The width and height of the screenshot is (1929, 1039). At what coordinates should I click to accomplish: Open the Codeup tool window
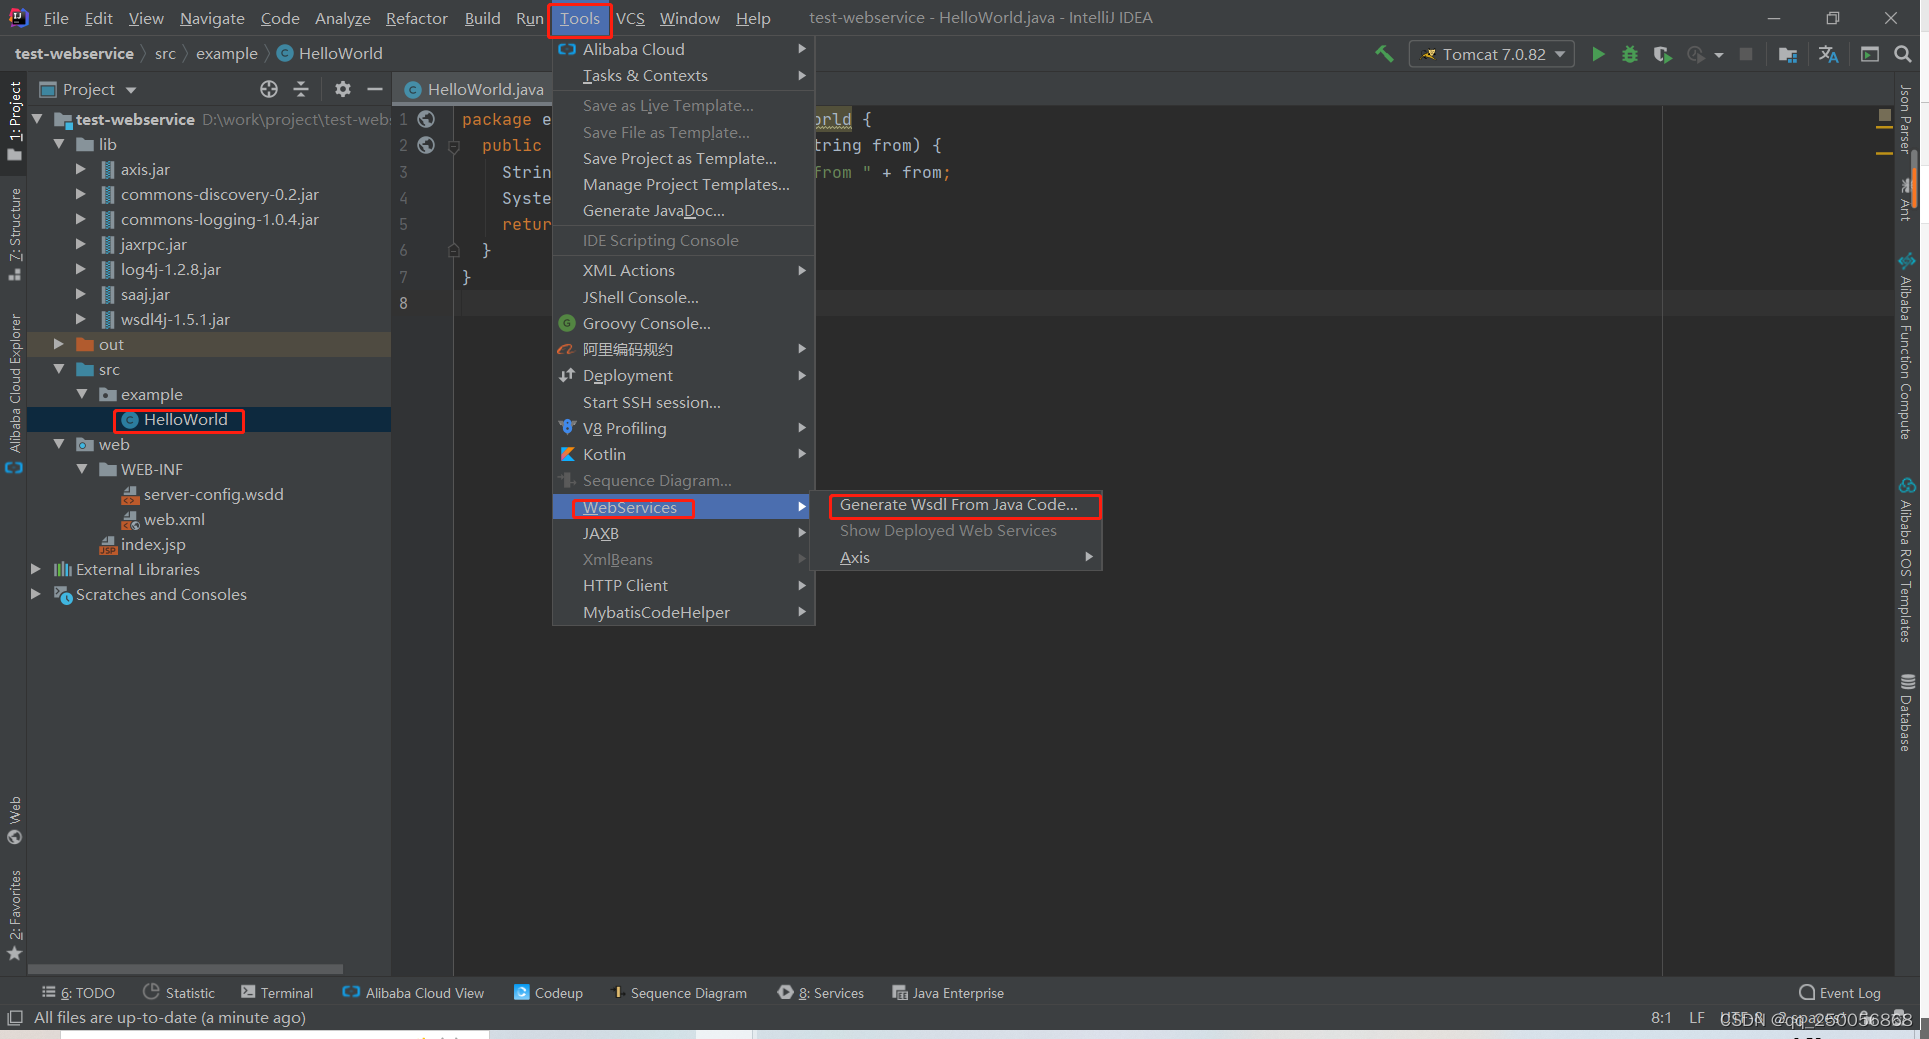[x=548, y=993]
